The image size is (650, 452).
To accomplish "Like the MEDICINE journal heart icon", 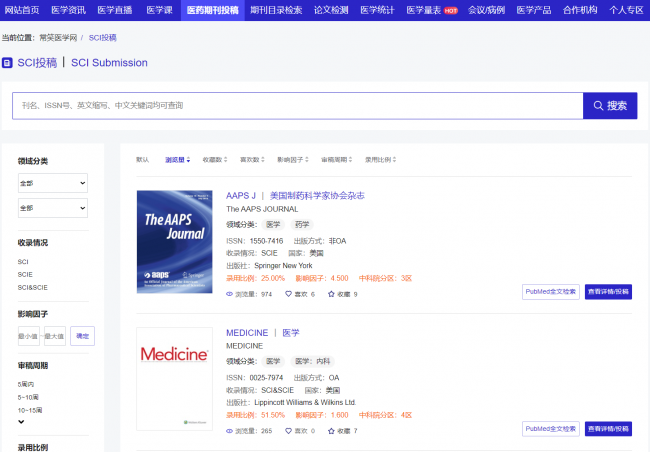I will pos(289,431).
